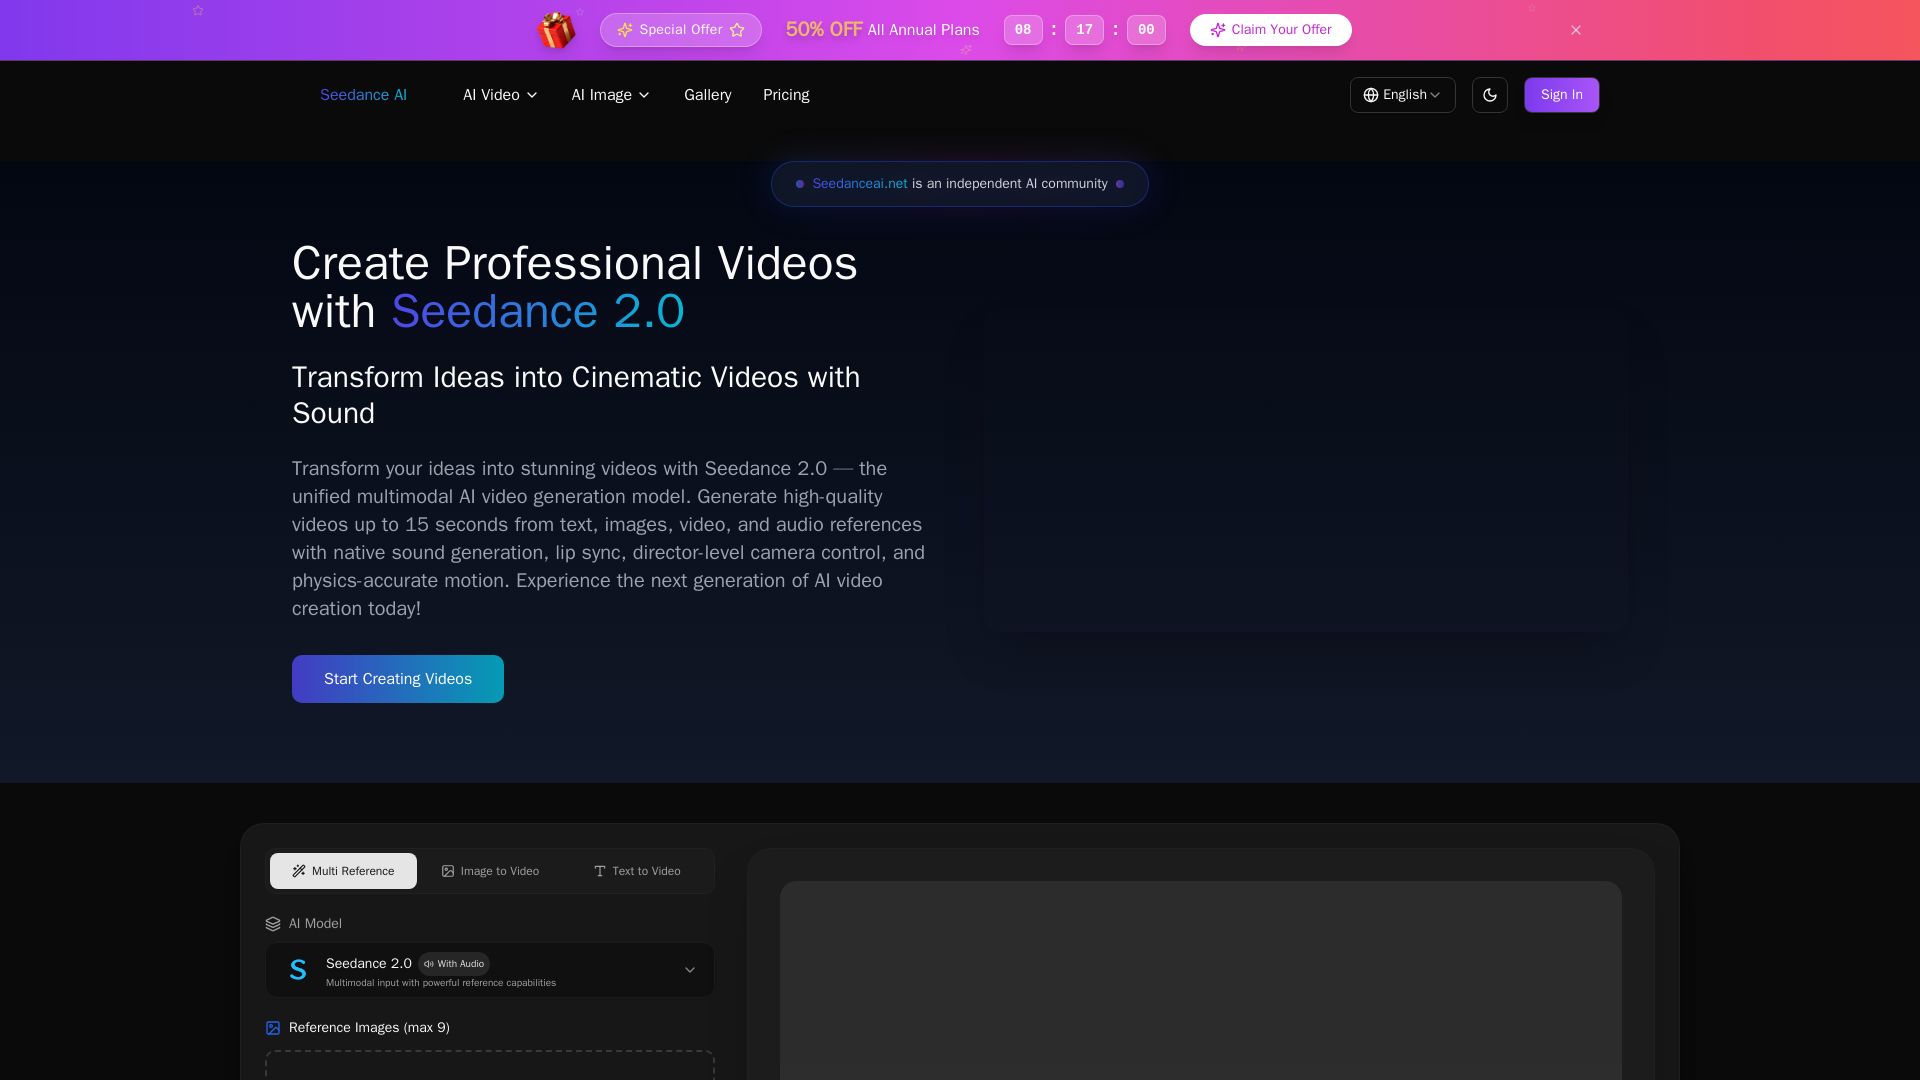Claim Your Offer button
The width and height of the screenshot is (1920, 1080).
(x=1271, y=30)
